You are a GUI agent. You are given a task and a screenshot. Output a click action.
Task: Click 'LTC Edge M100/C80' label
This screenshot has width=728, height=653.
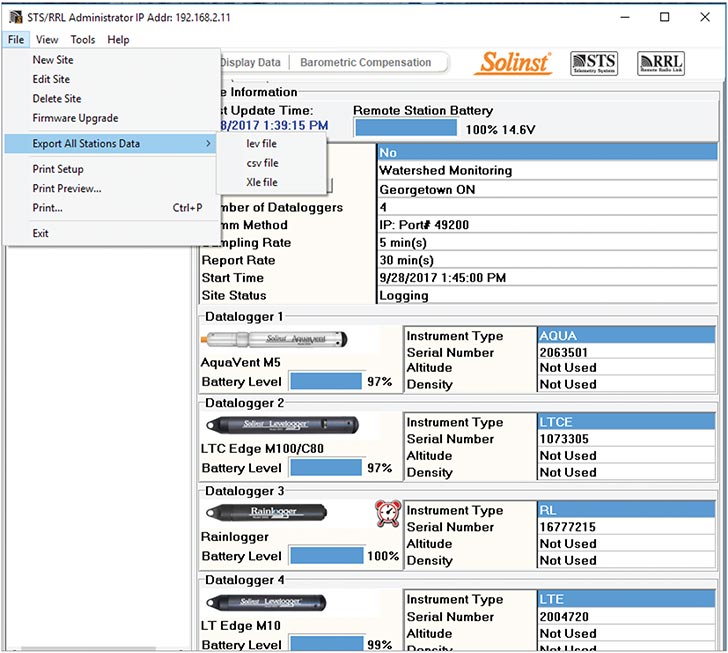(x=262, y=449)
